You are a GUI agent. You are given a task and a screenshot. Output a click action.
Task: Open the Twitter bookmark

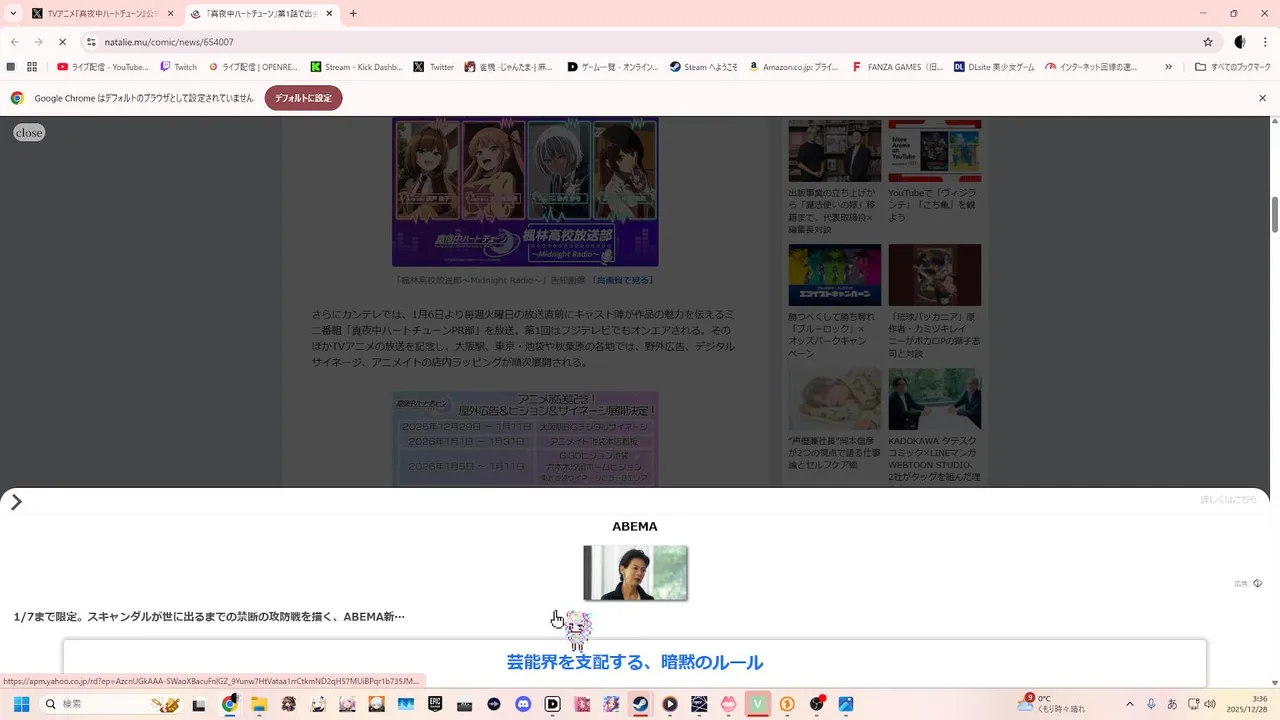click(434, 67)
